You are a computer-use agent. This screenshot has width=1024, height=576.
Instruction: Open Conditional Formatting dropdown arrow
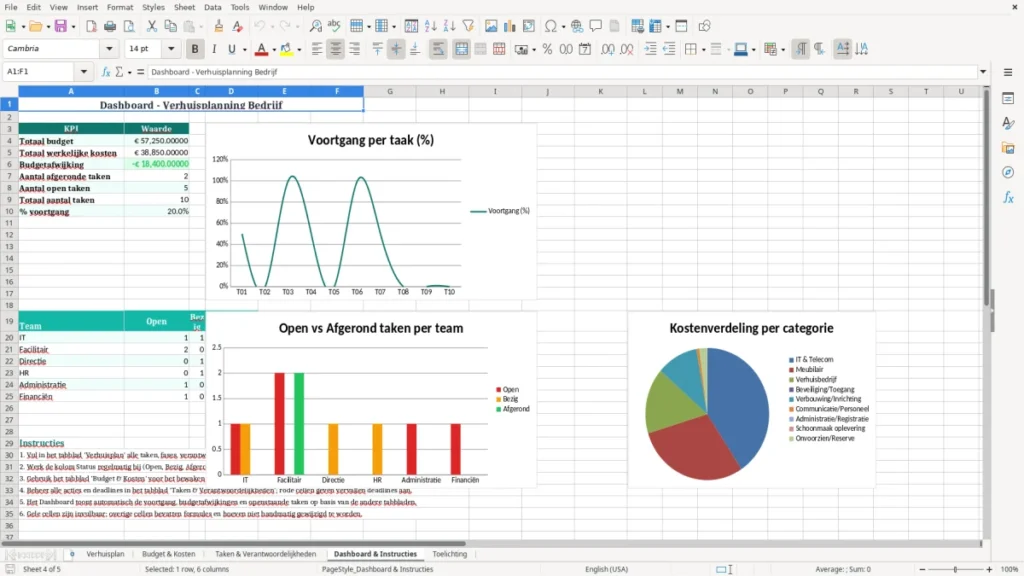[782, 50]
